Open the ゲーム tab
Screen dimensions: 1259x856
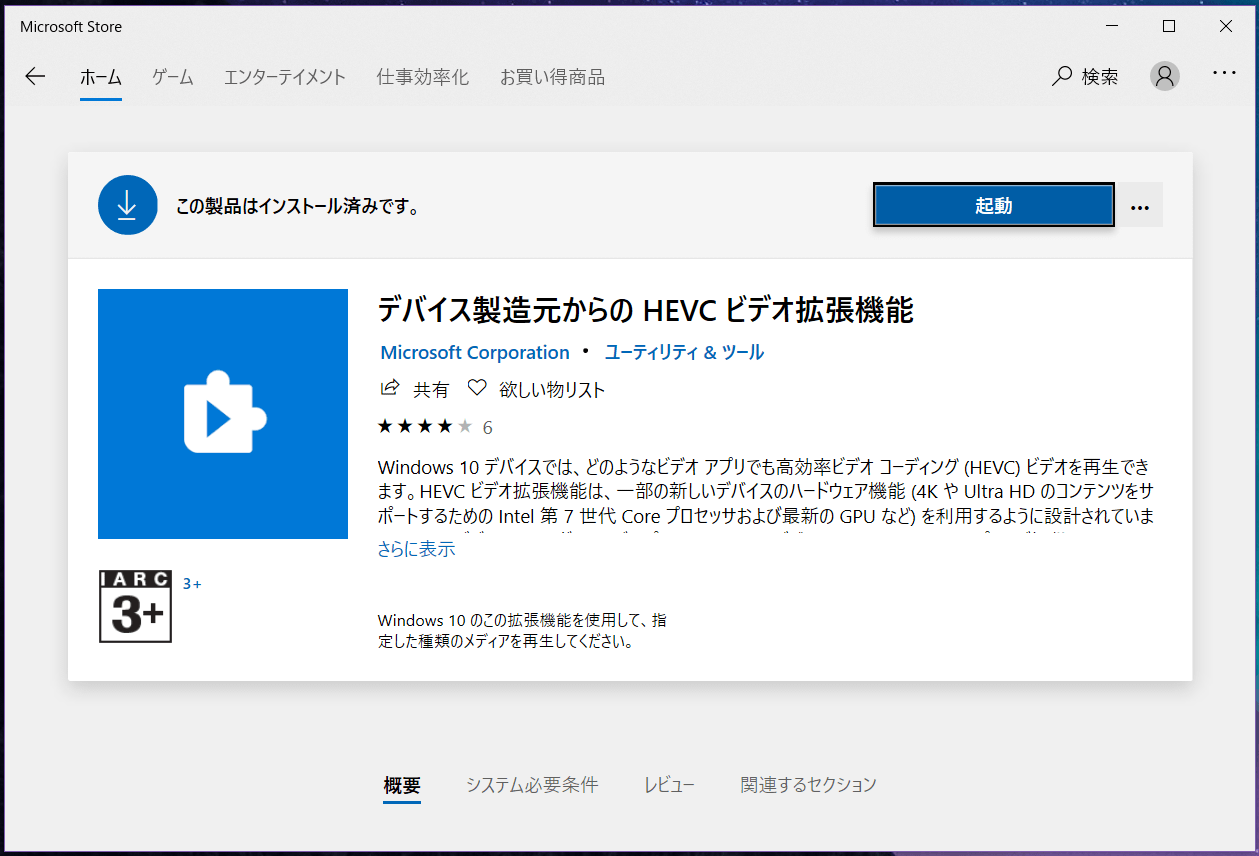point(173,77)
